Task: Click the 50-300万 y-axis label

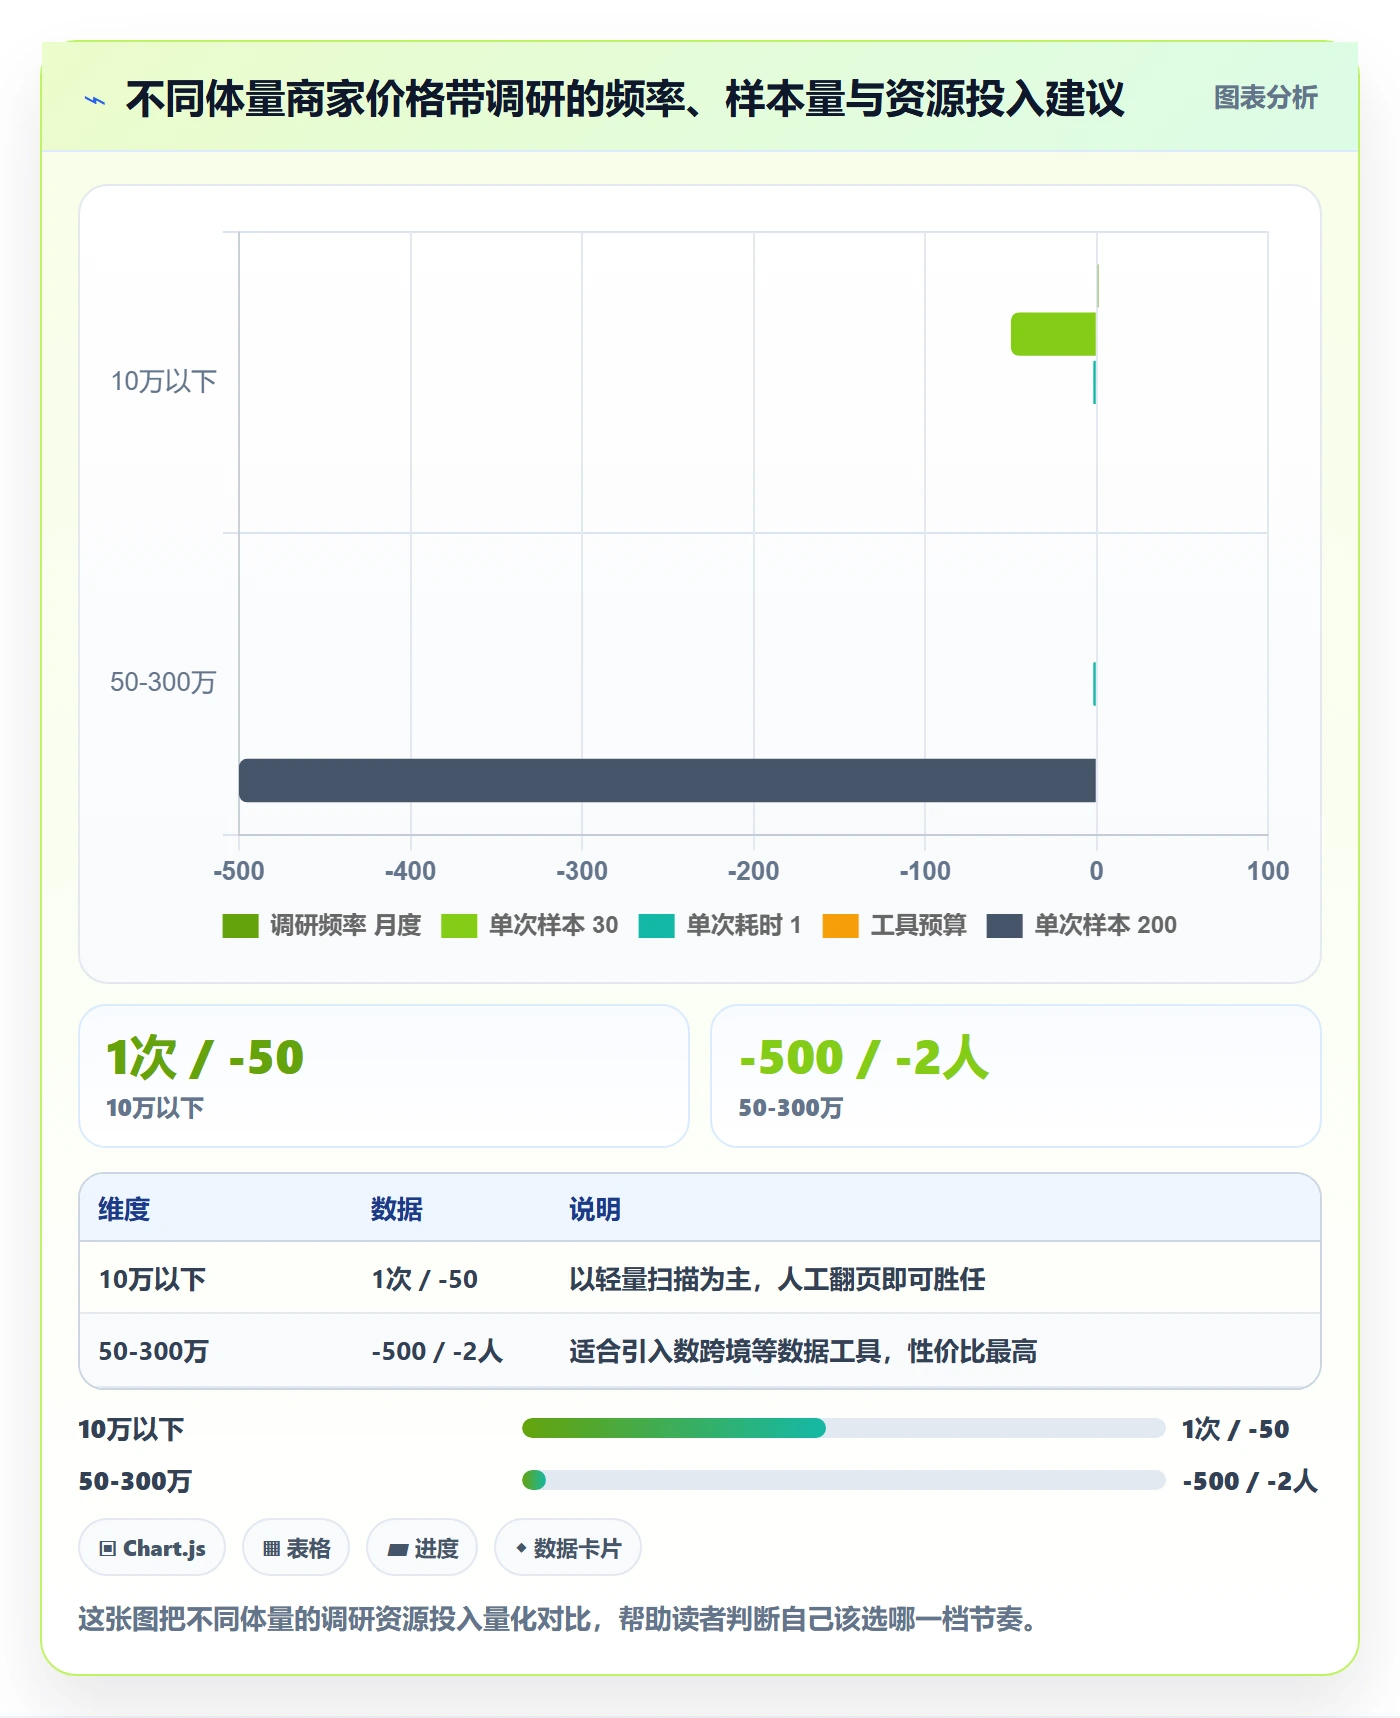Action: click(163, 682)
